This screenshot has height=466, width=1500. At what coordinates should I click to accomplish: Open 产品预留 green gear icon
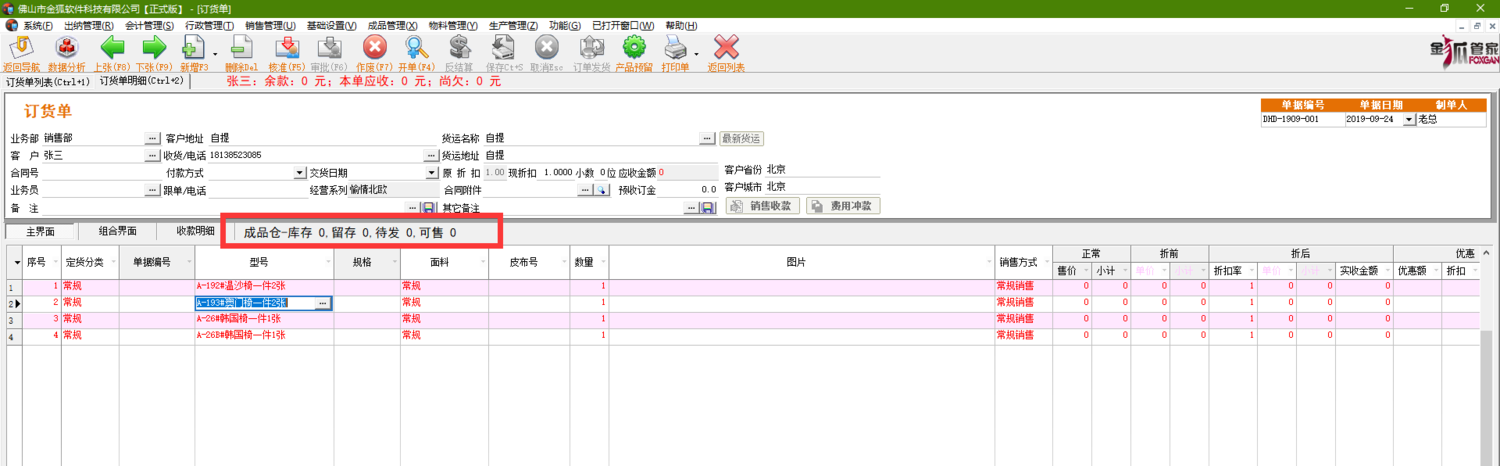pyautogui.click(x=634, y=48)
